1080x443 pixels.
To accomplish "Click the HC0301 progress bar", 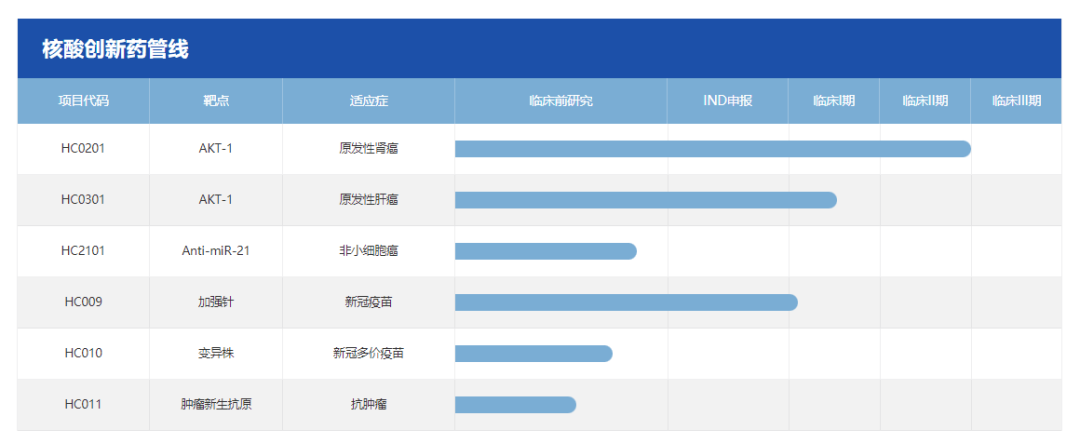I will click(646, 200).
